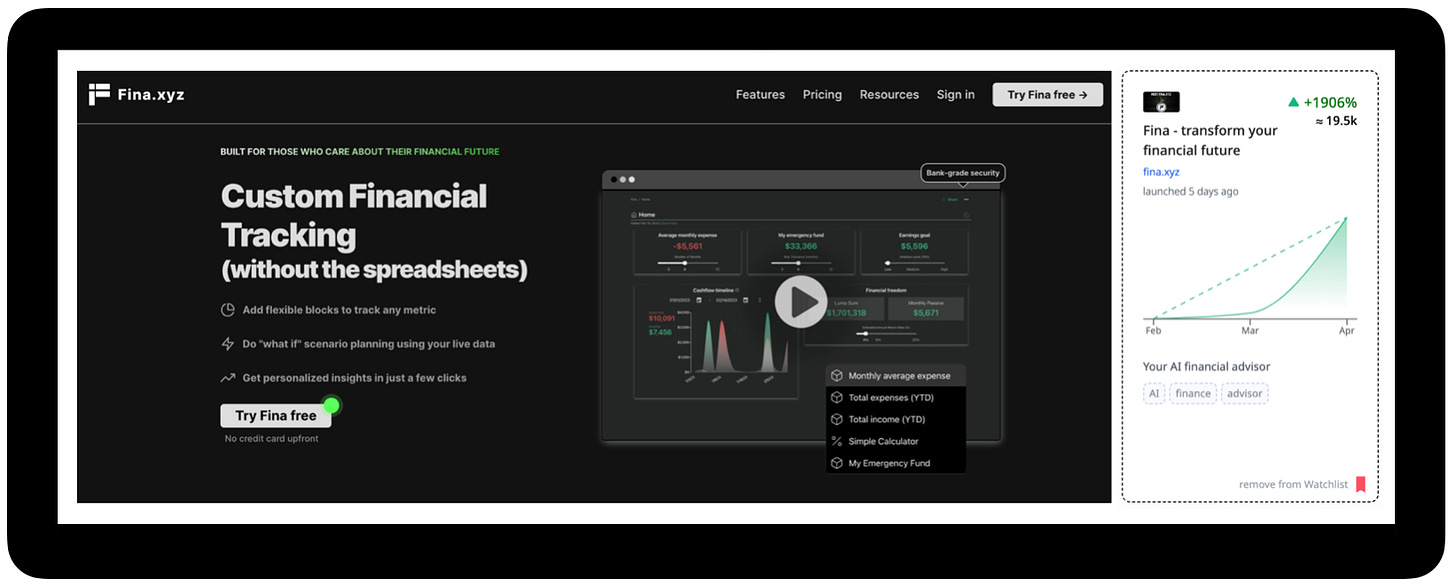This screenshot has width=1456, height=587.
Task: Click Fina product thumbnail in watchlist card
Action: click(1161, 101)
